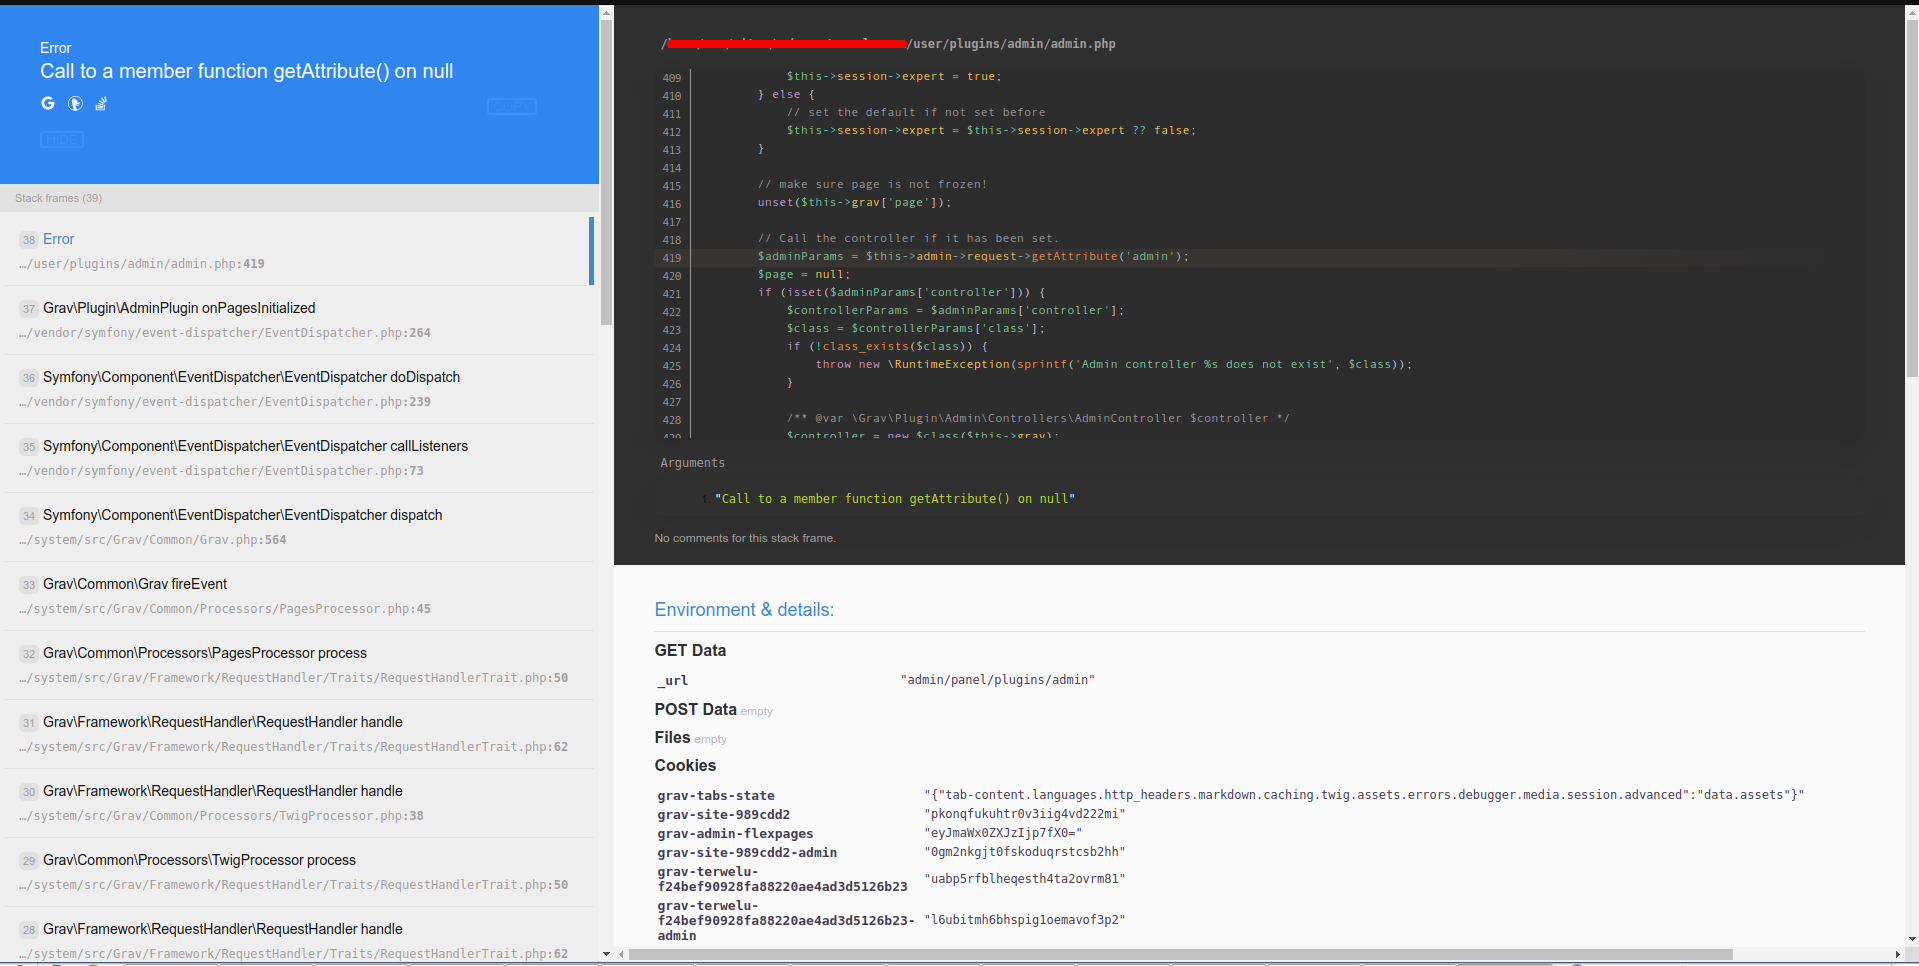1919x966 pixels.
Task: Click scroll-down arrow of stack frames list
Action: tap(606, 954)
